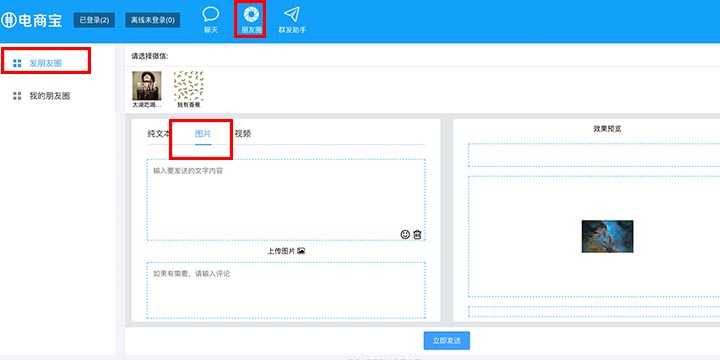Clear text with the trash icon
The width and height of the screenshot is (720, 360).
click(x=417, y=234)
